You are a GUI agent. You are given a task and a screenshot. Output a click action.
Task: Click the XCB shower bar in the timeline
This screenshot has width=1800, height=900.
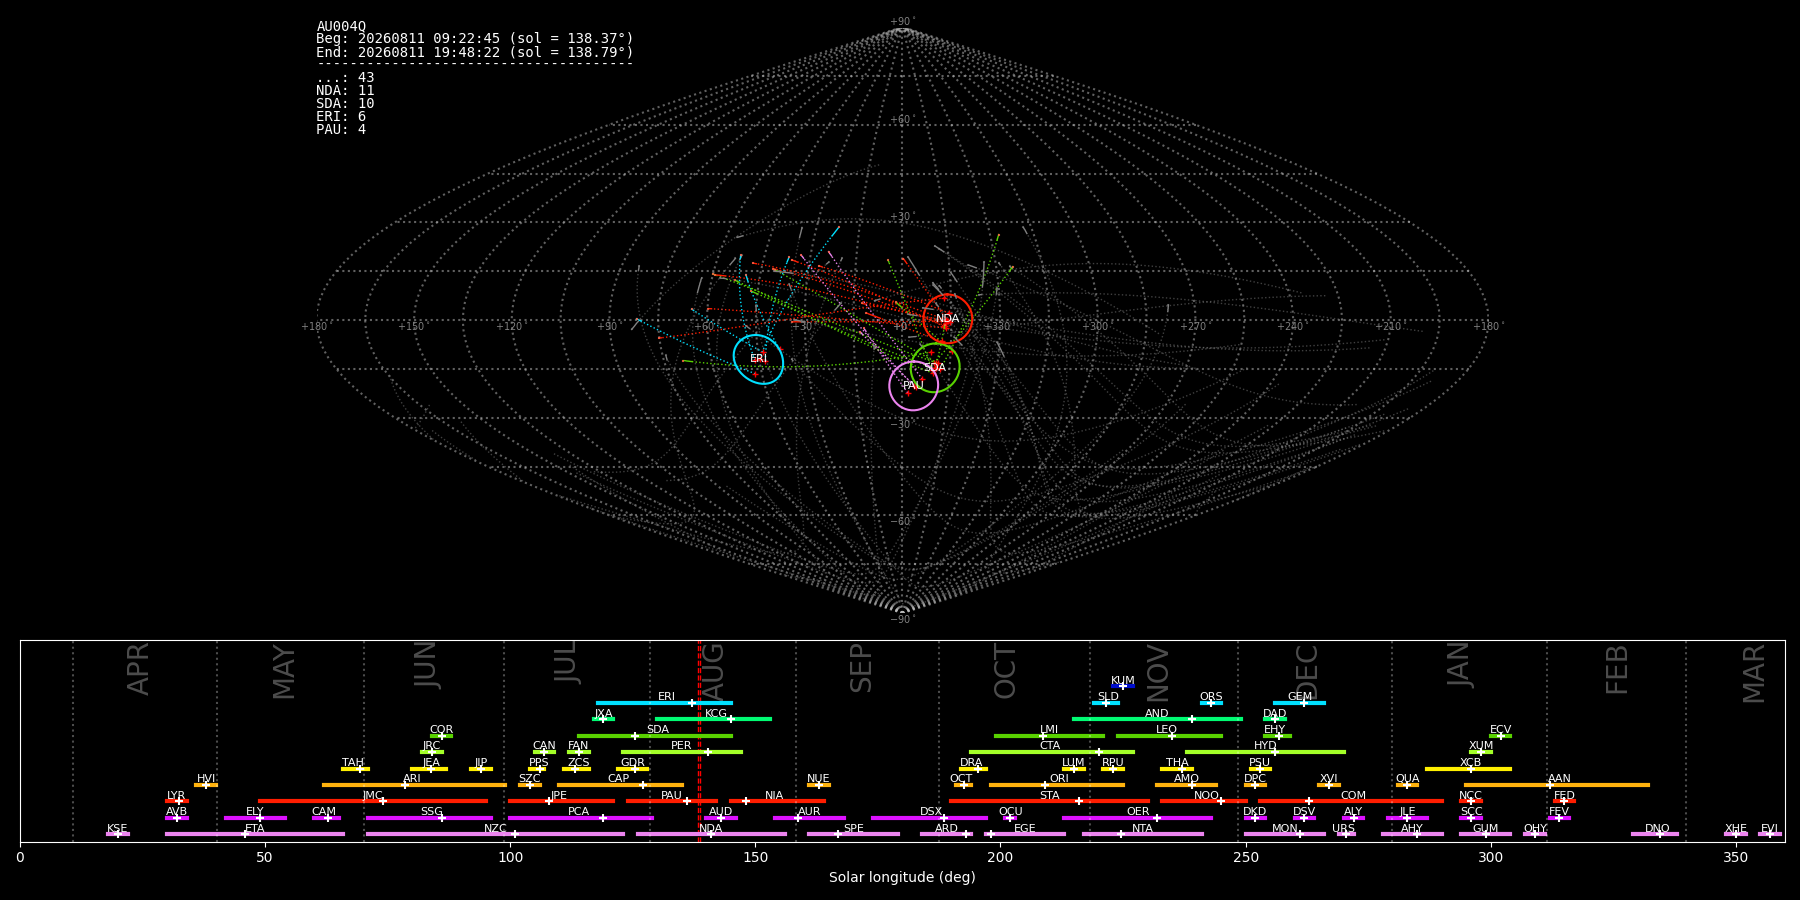click(1468, 769)
